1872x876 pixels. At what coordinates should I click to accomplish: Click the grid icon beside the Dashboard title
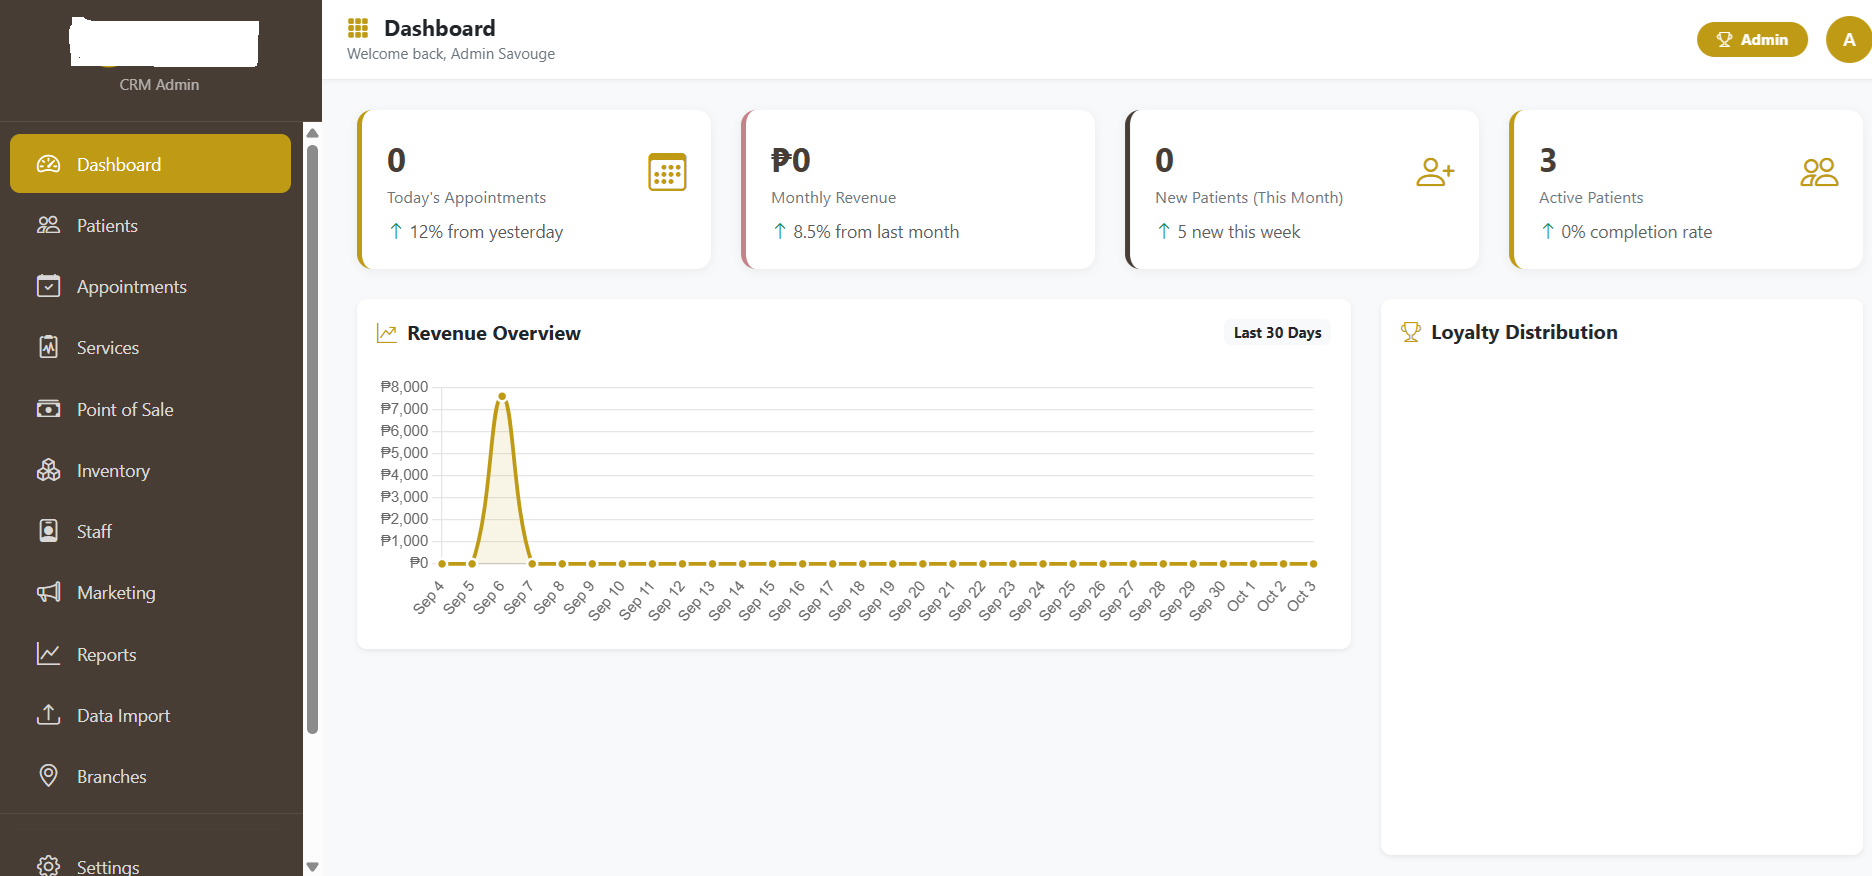point(358,28)
